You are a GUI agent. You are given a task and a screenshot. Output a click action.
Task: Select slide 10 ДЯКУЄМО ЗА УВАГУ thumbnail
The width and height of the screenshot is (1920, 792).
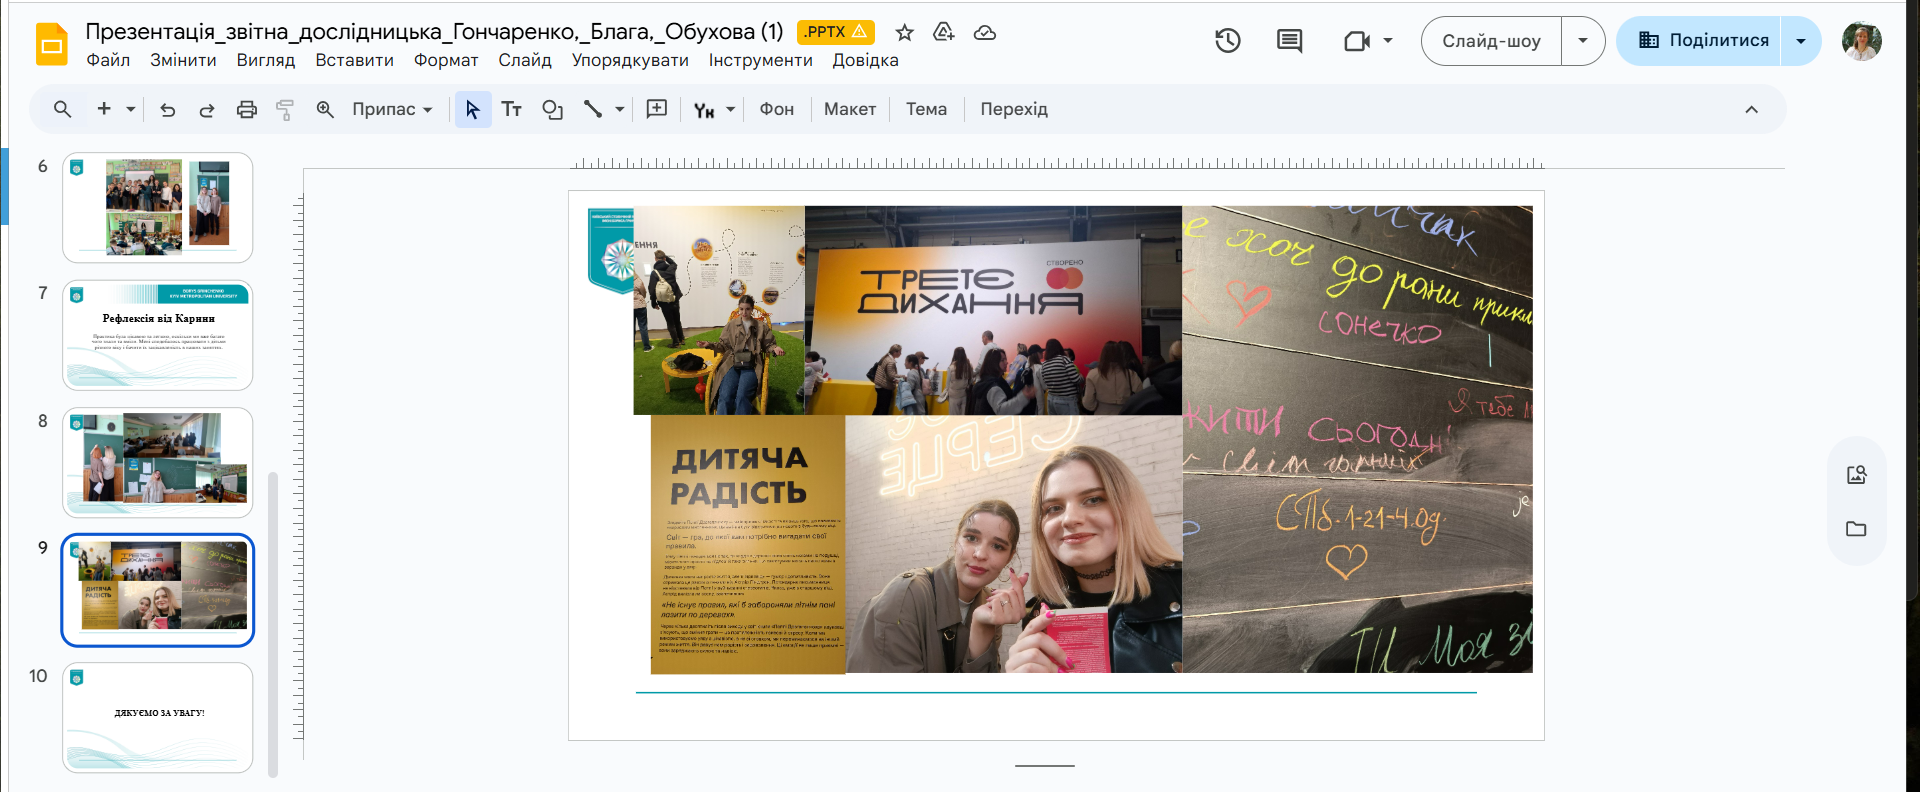click(x=158, y=717)
